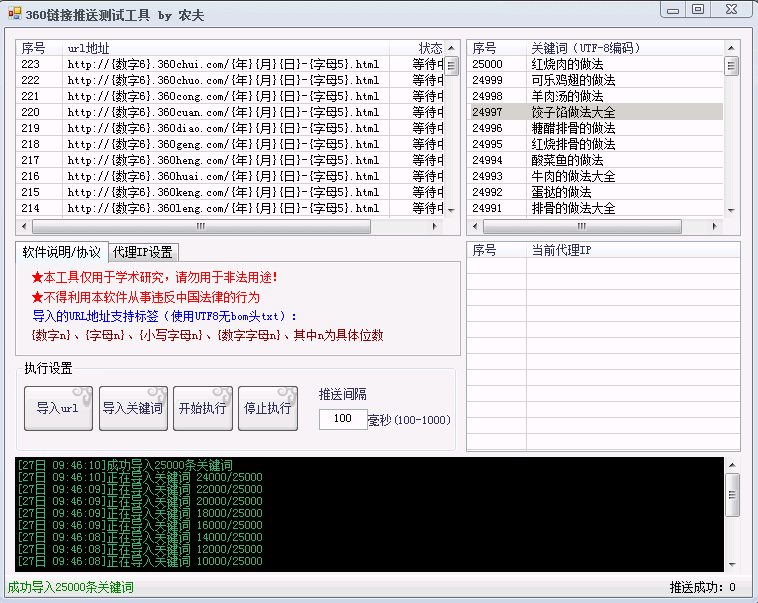Click URL list horizontal scrollbar thumb
Screen dimensions: 758x603
click(201, 226)
